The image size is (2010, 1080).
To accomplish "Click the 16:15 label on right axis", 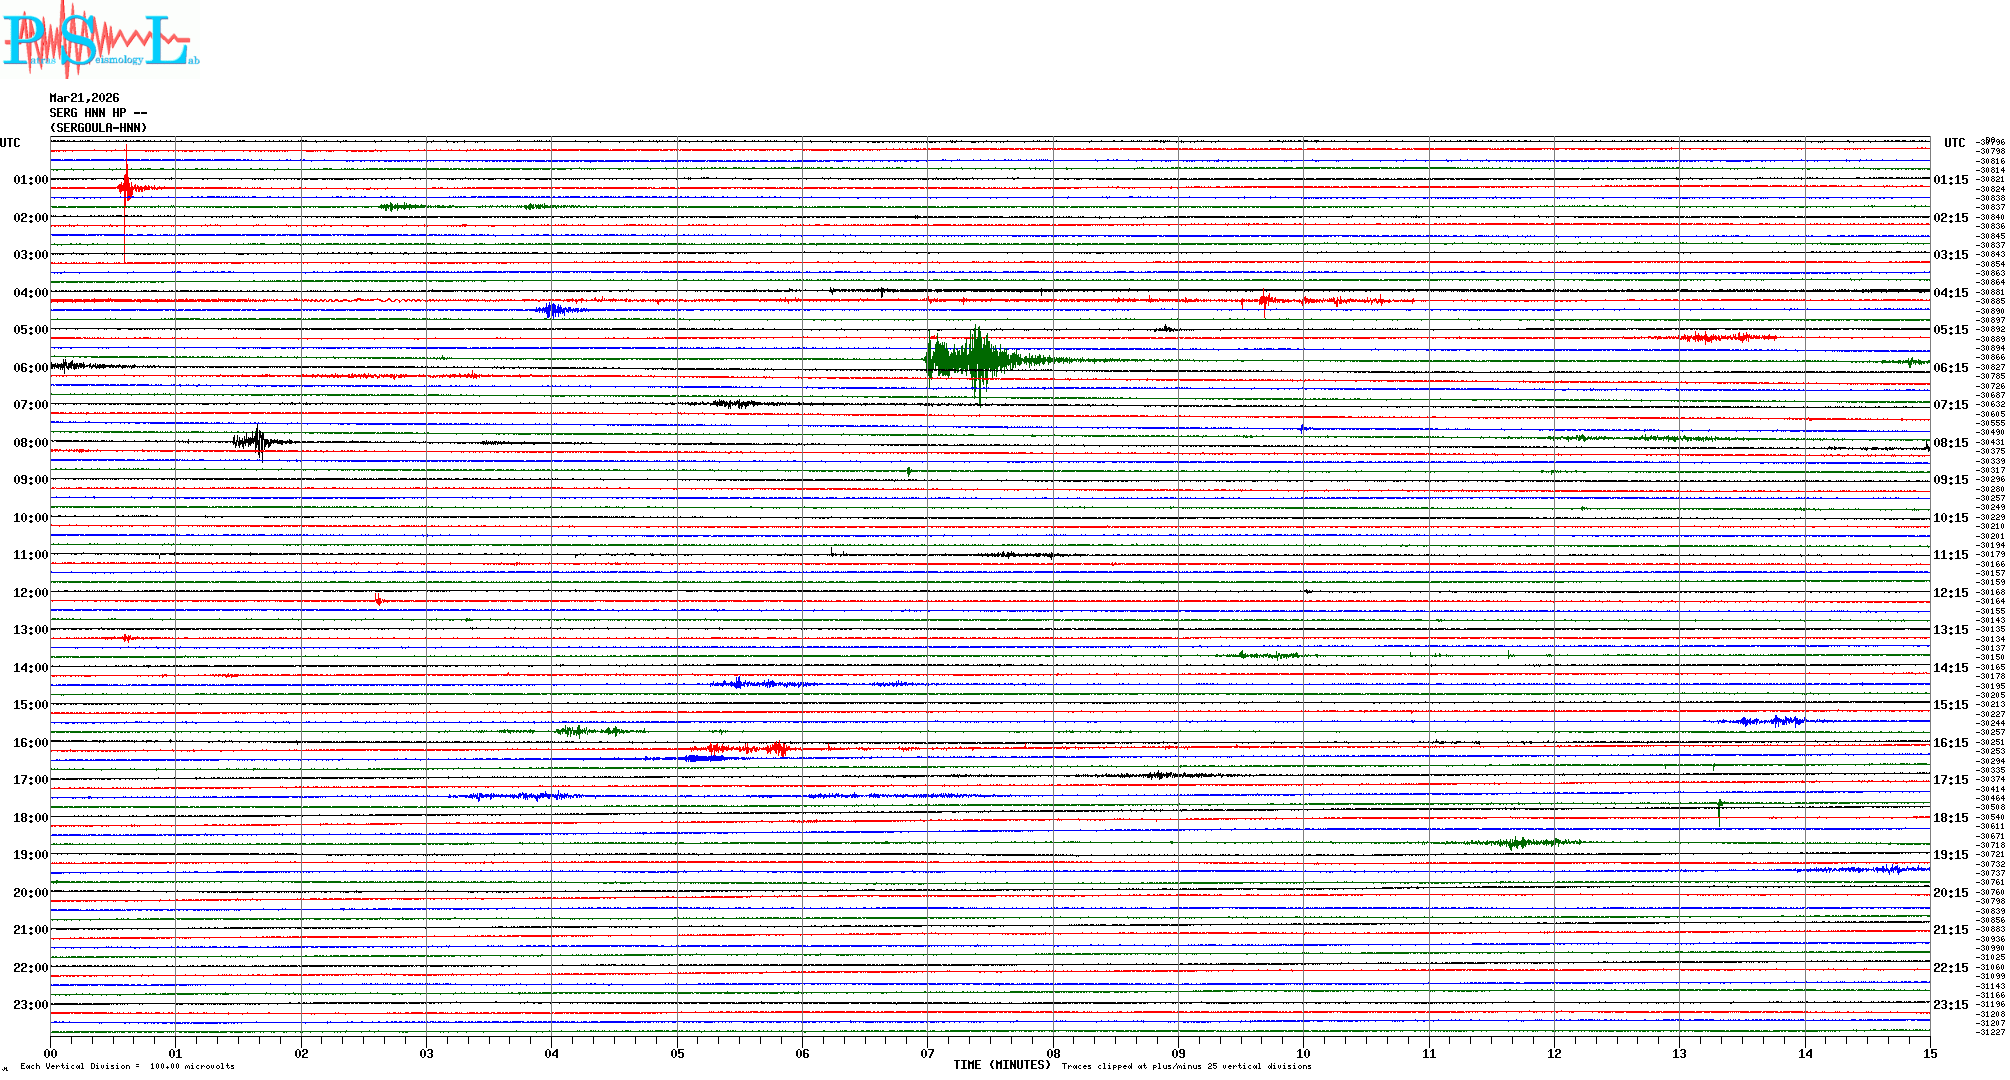I will (1950, 743).
